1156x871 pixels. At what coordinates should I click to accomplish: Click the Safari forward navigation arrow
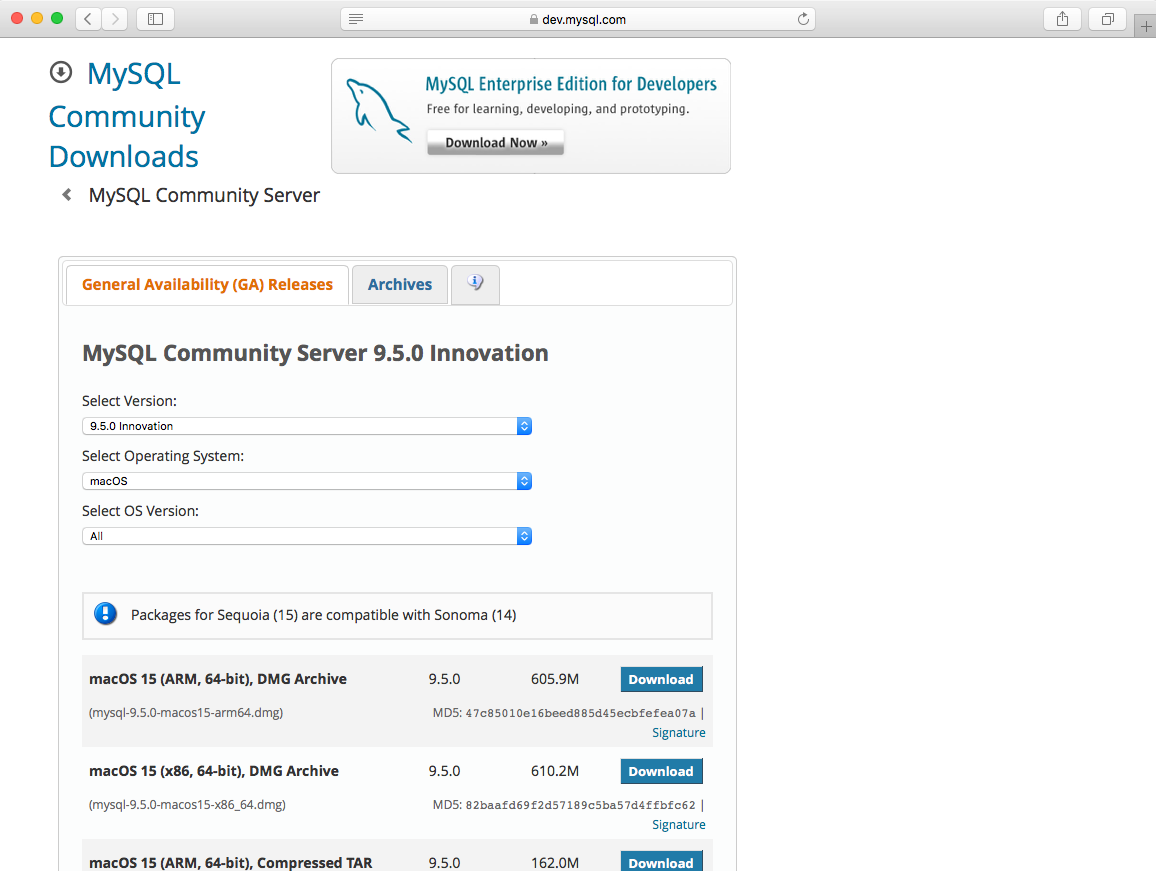pyautogui.click(x=114, y=19)
